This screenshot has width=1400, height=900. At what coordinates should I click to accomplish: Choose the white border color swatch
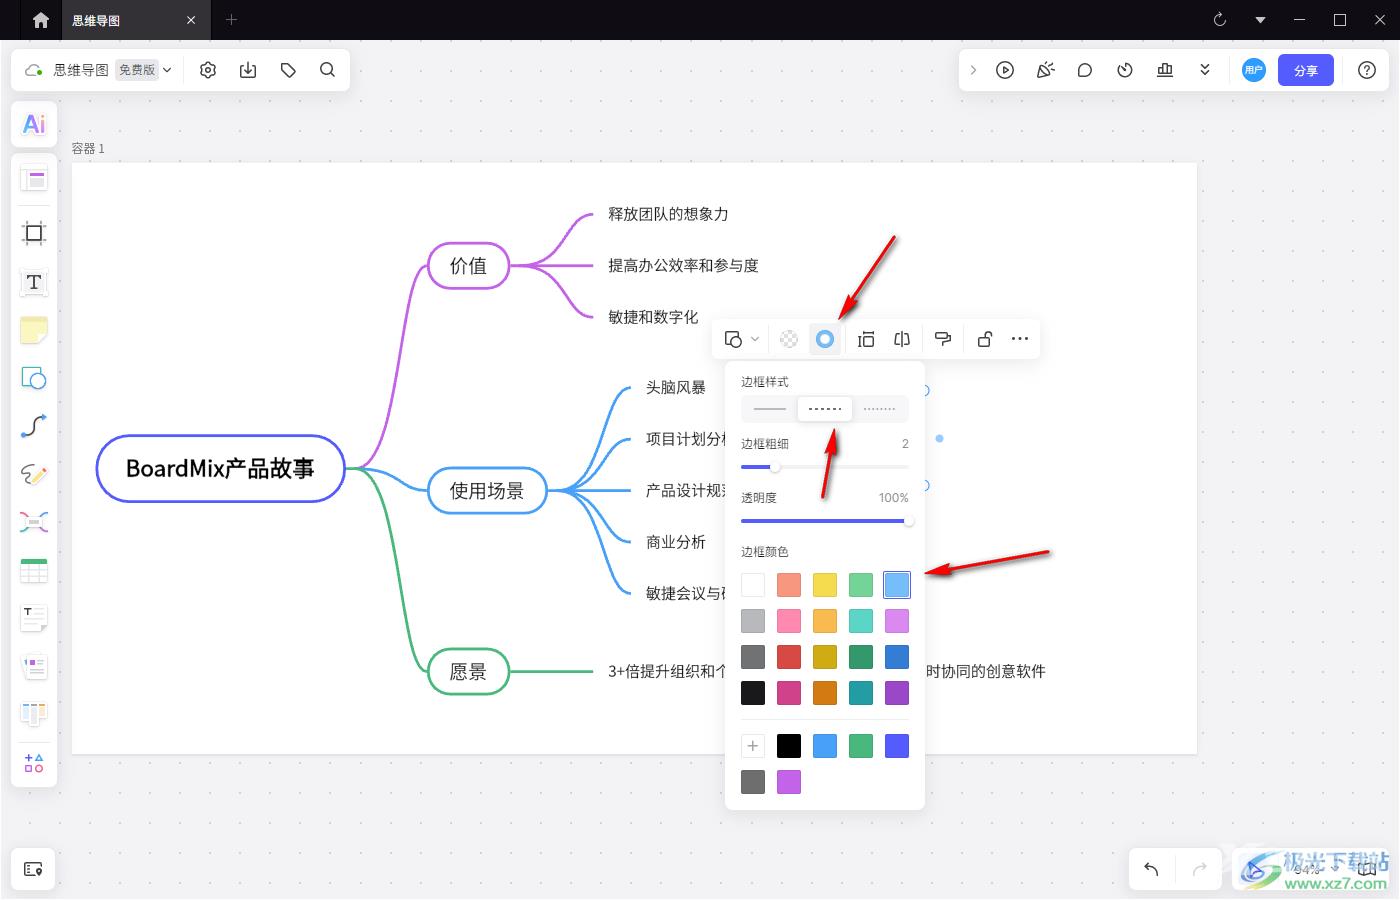coord(753,585)
